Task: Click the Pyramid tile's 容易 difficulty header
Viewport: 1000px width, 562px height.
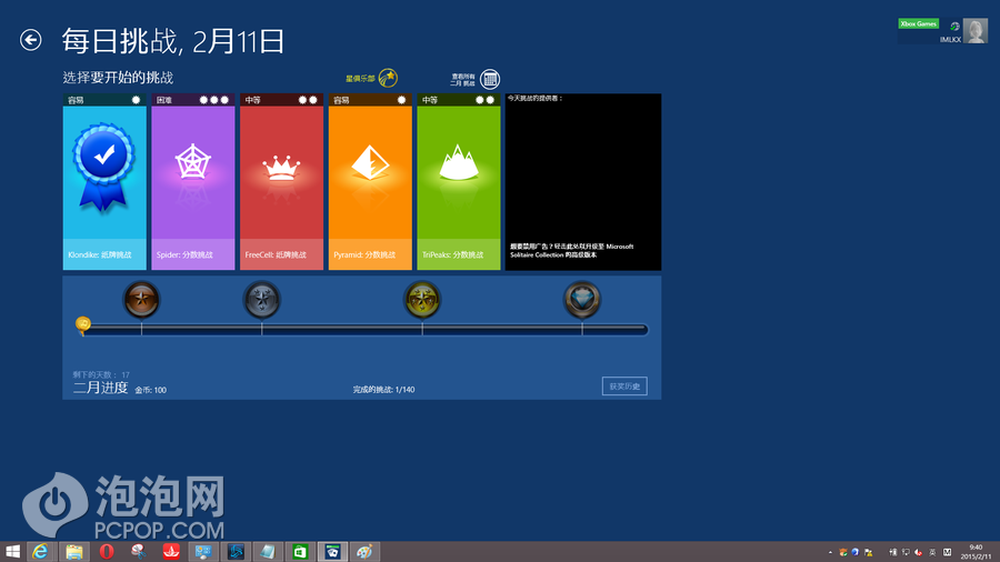Action: pyautogui.click(x=370, y=100)
